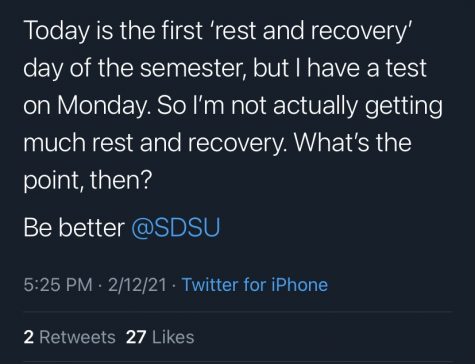Viewport: 475px width, 364px height.
Task: Click the number 27 like count
Action: coord(136,337)
